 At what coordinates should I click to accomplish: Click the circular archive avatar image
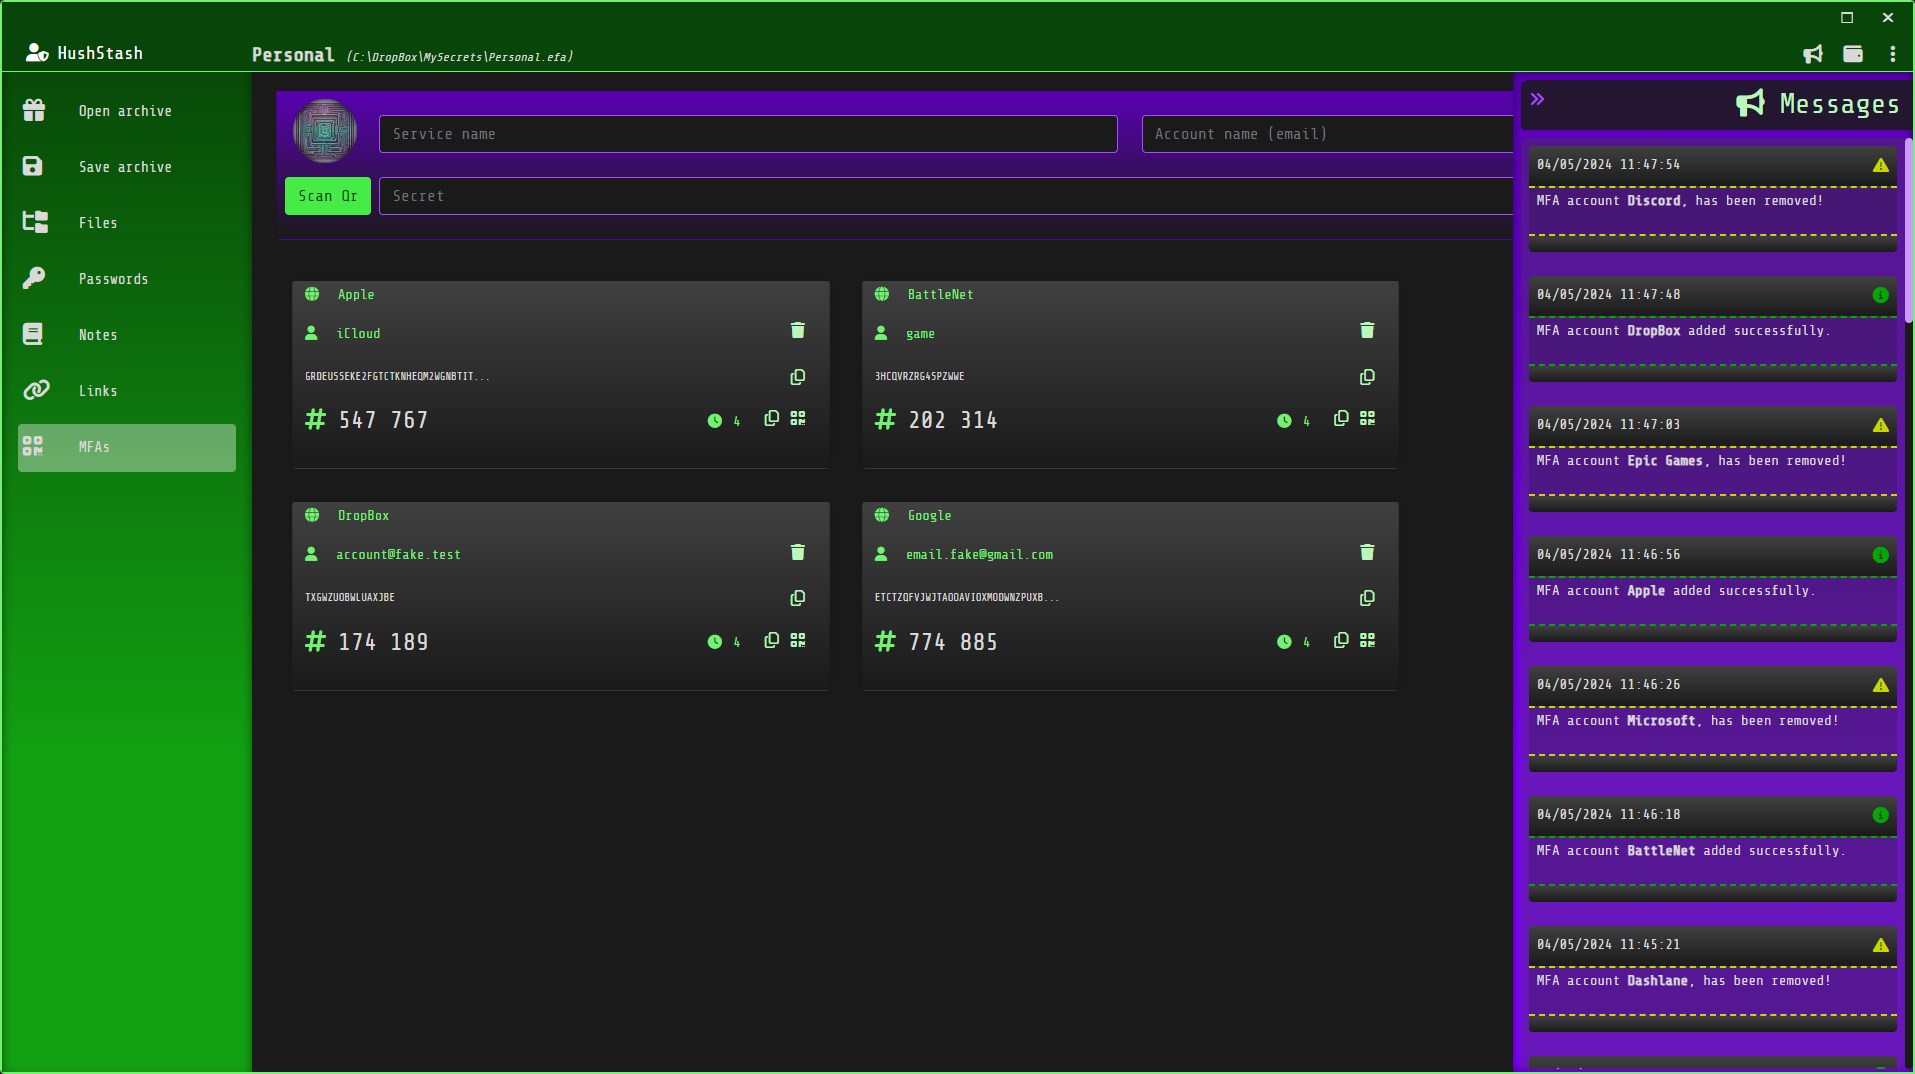pyautogui.click(x=325, y=131)
